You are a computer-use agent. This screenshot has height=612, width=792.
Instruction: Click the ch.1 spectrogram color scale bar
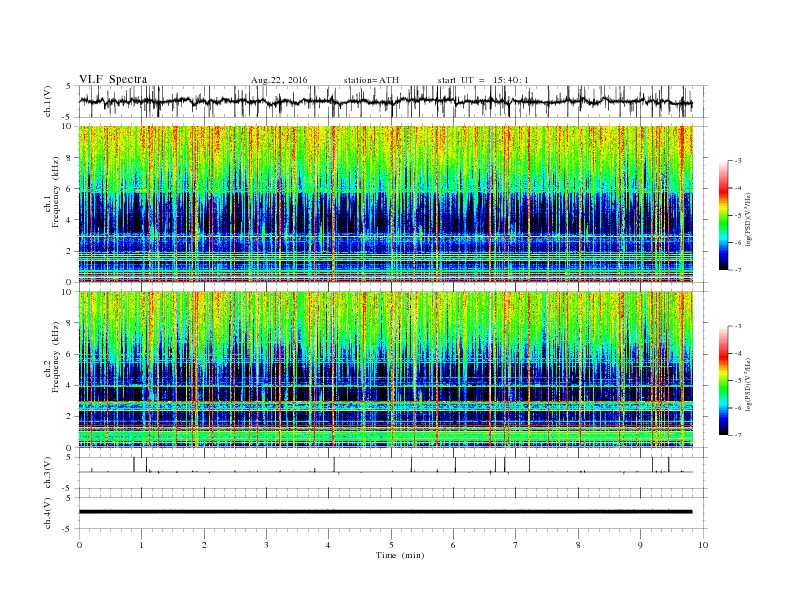pyautogui.click(x=723, y=215)
